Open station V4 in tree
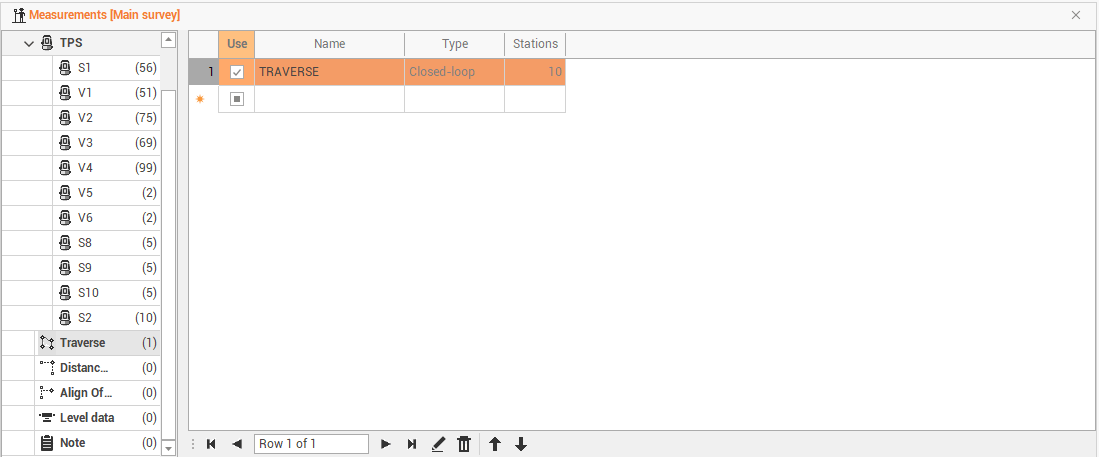 pyautogui.click(x=85, y=168)
